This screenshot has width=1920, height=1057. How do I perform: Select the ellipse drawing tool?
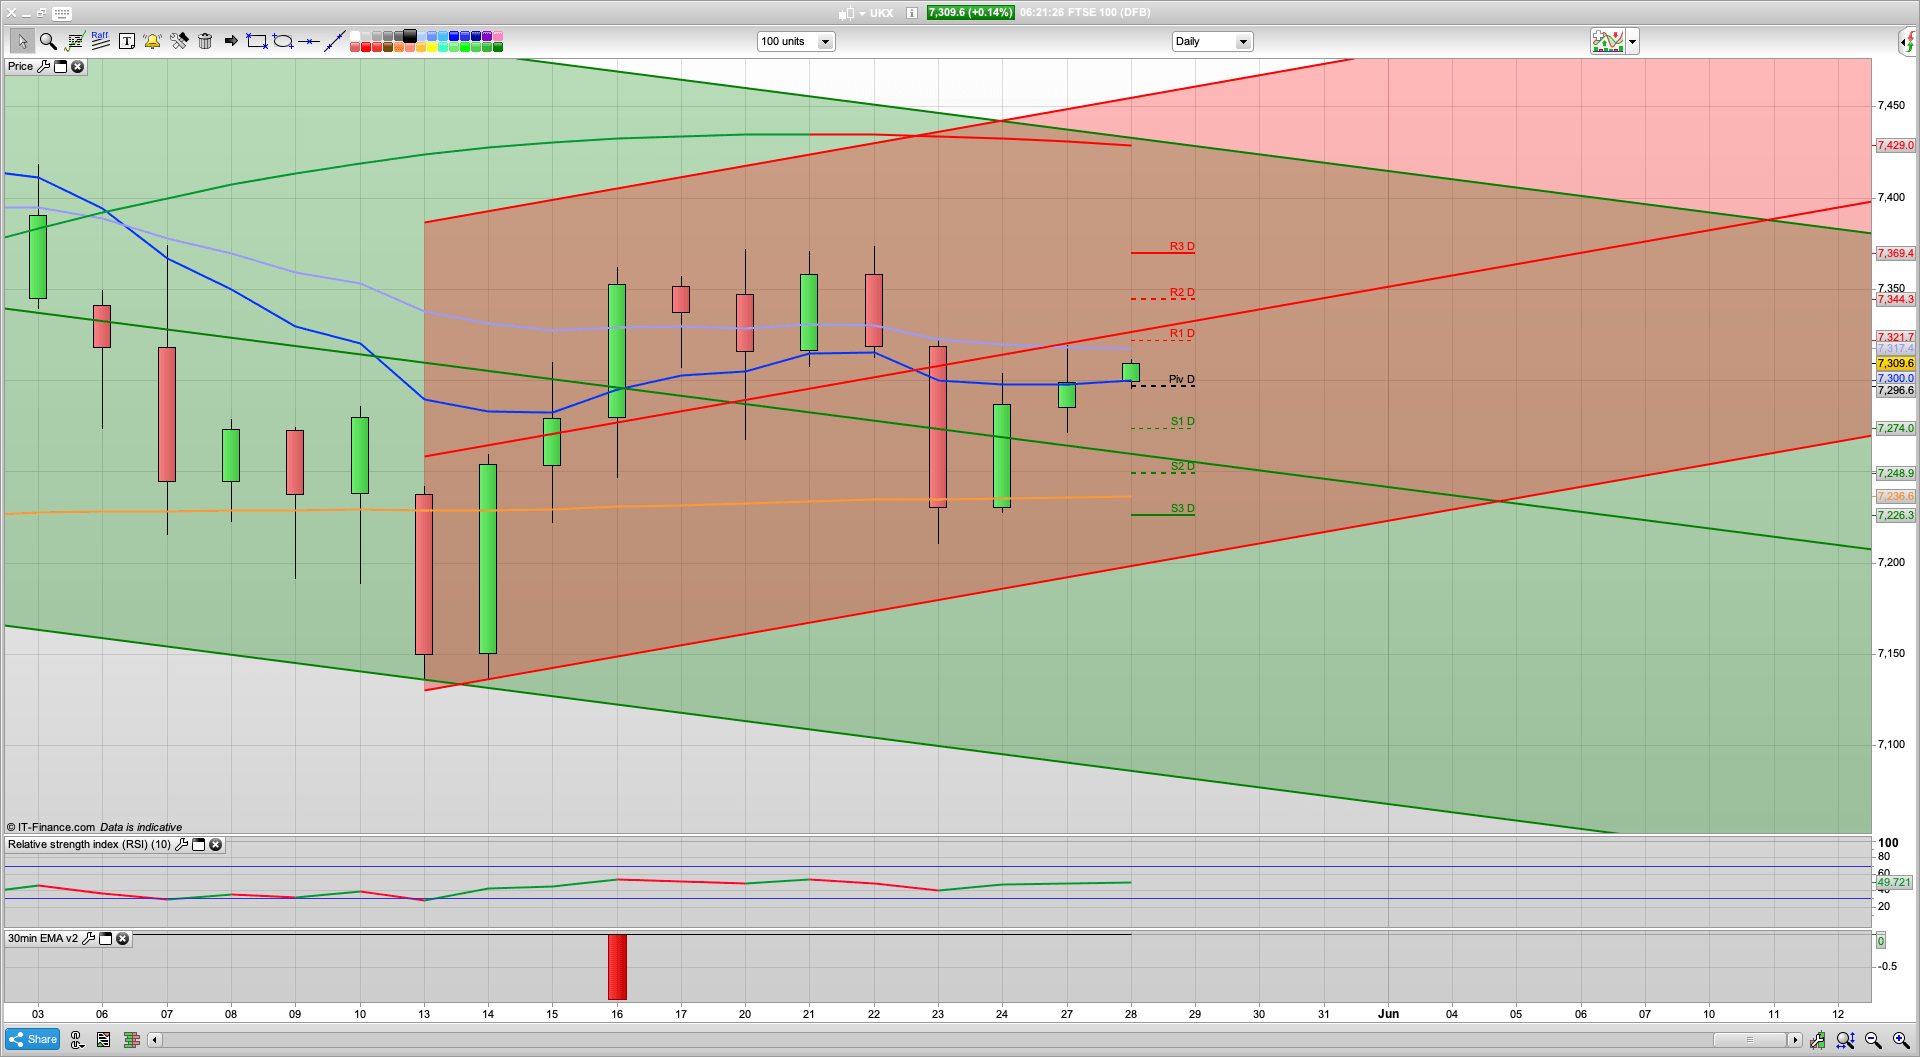[x=283, y=41]
